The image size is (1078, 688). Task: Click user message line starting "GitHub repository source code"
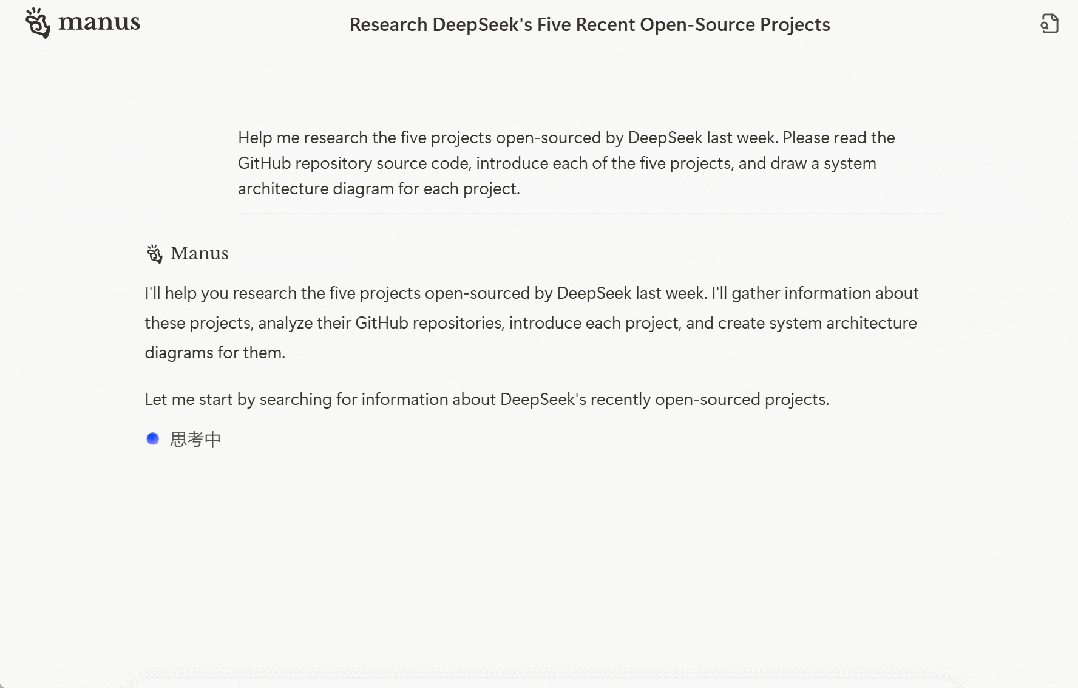click(557, 163)
